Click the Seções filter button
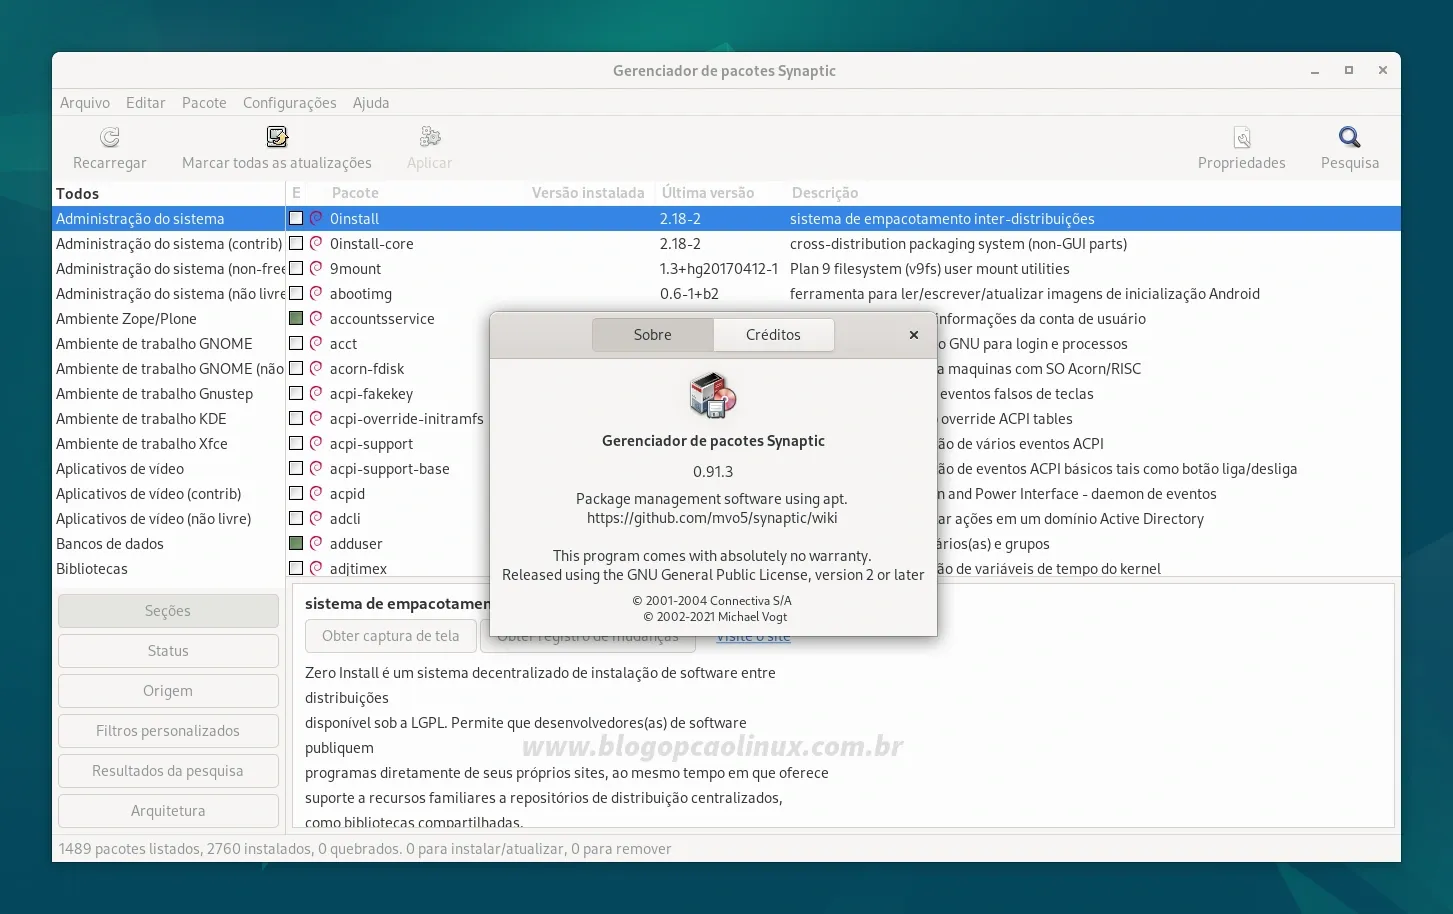 (168, 611)
